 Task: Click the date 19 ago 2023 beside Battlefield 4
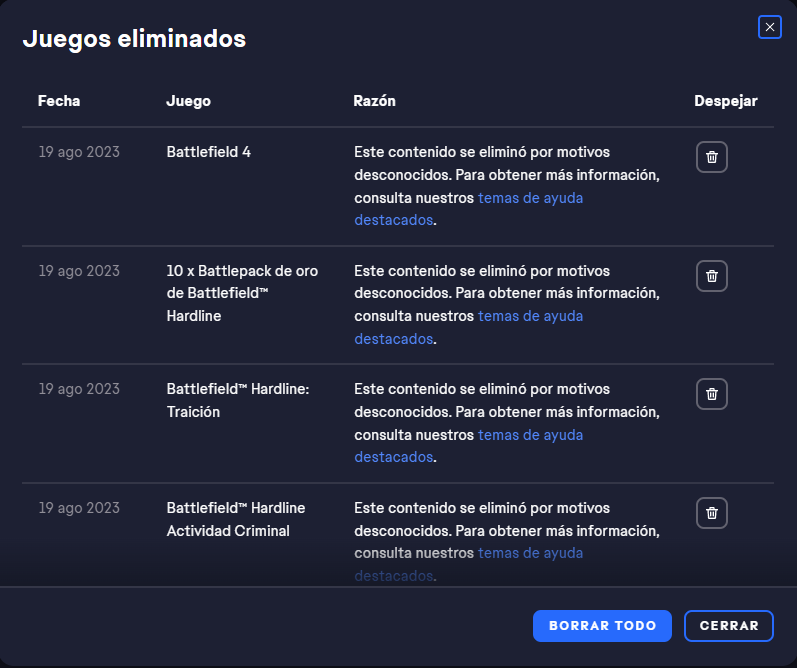(79, 152)
